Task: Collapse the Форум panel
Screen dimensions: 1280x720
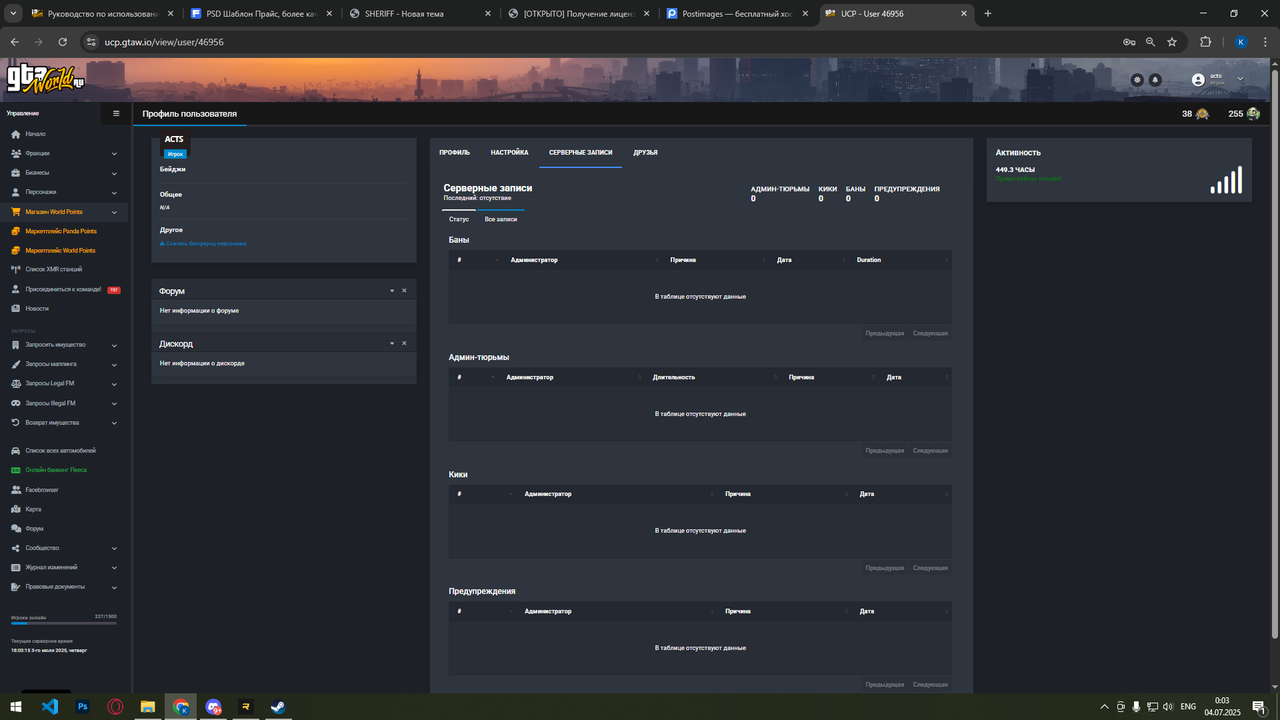Action: (392, 291)
